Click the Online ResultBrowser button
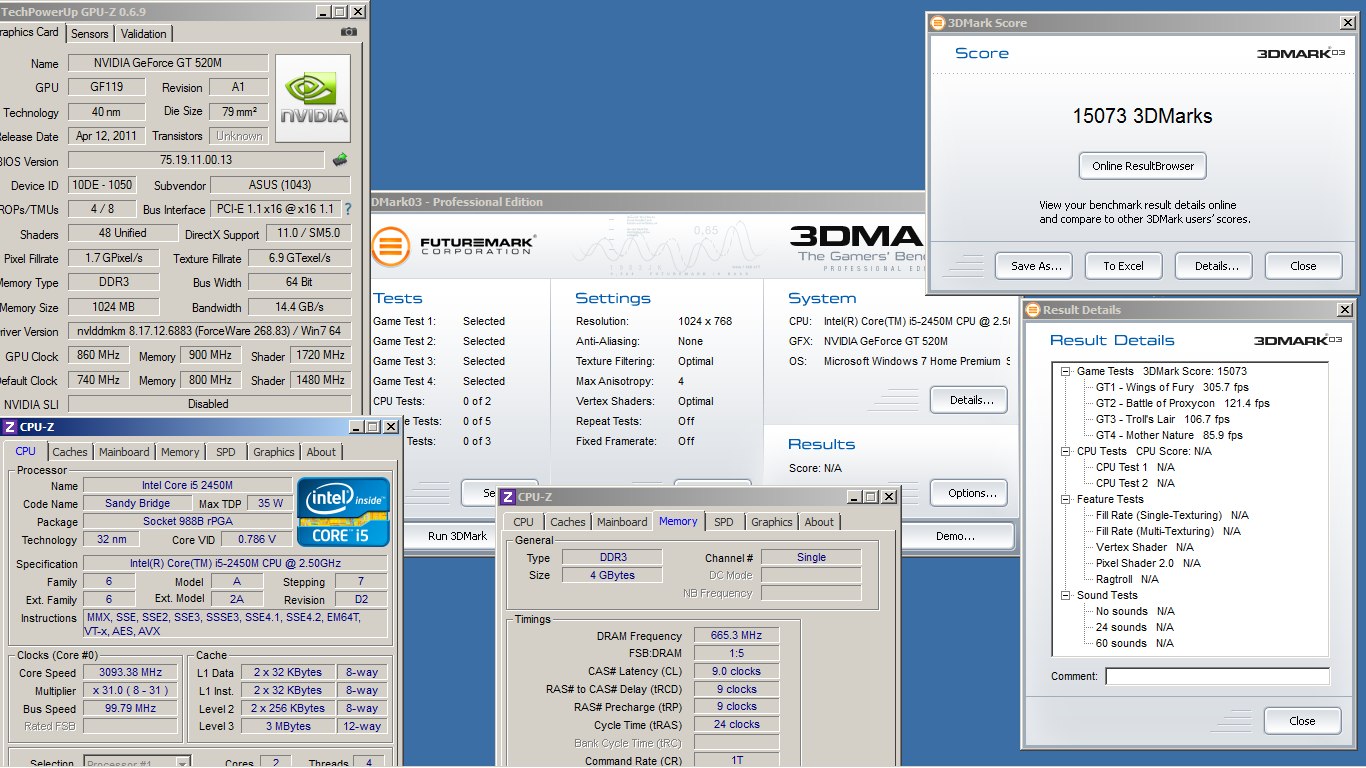Screen dimensions: 1366x768 point(1143,166)
